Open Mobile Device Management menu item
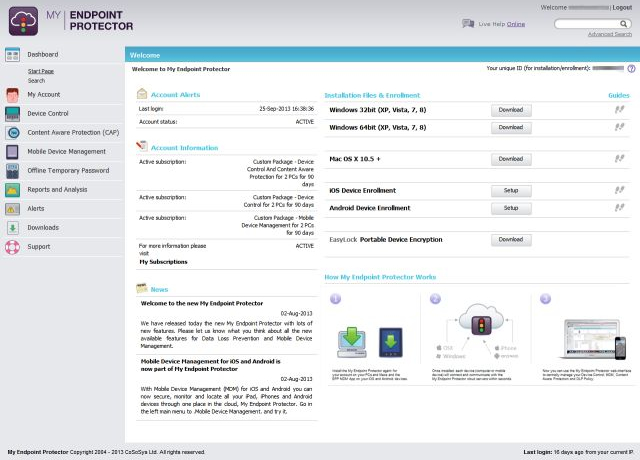The height and width of the screenshot is (460, 640). [67, 152]
